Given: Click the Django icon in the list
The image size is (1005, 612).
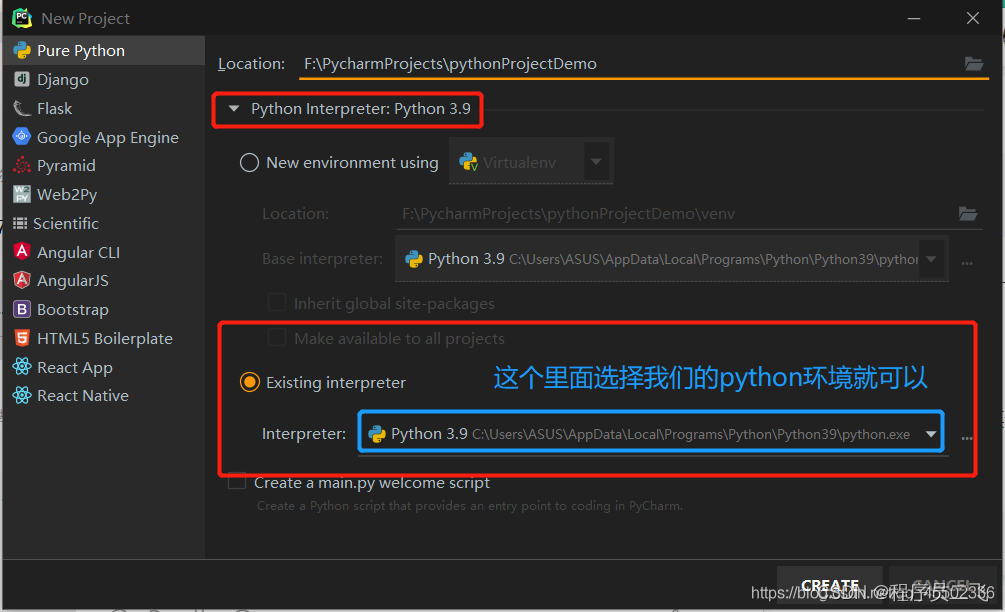Looking at the screenshot, I should coord(22,79).
